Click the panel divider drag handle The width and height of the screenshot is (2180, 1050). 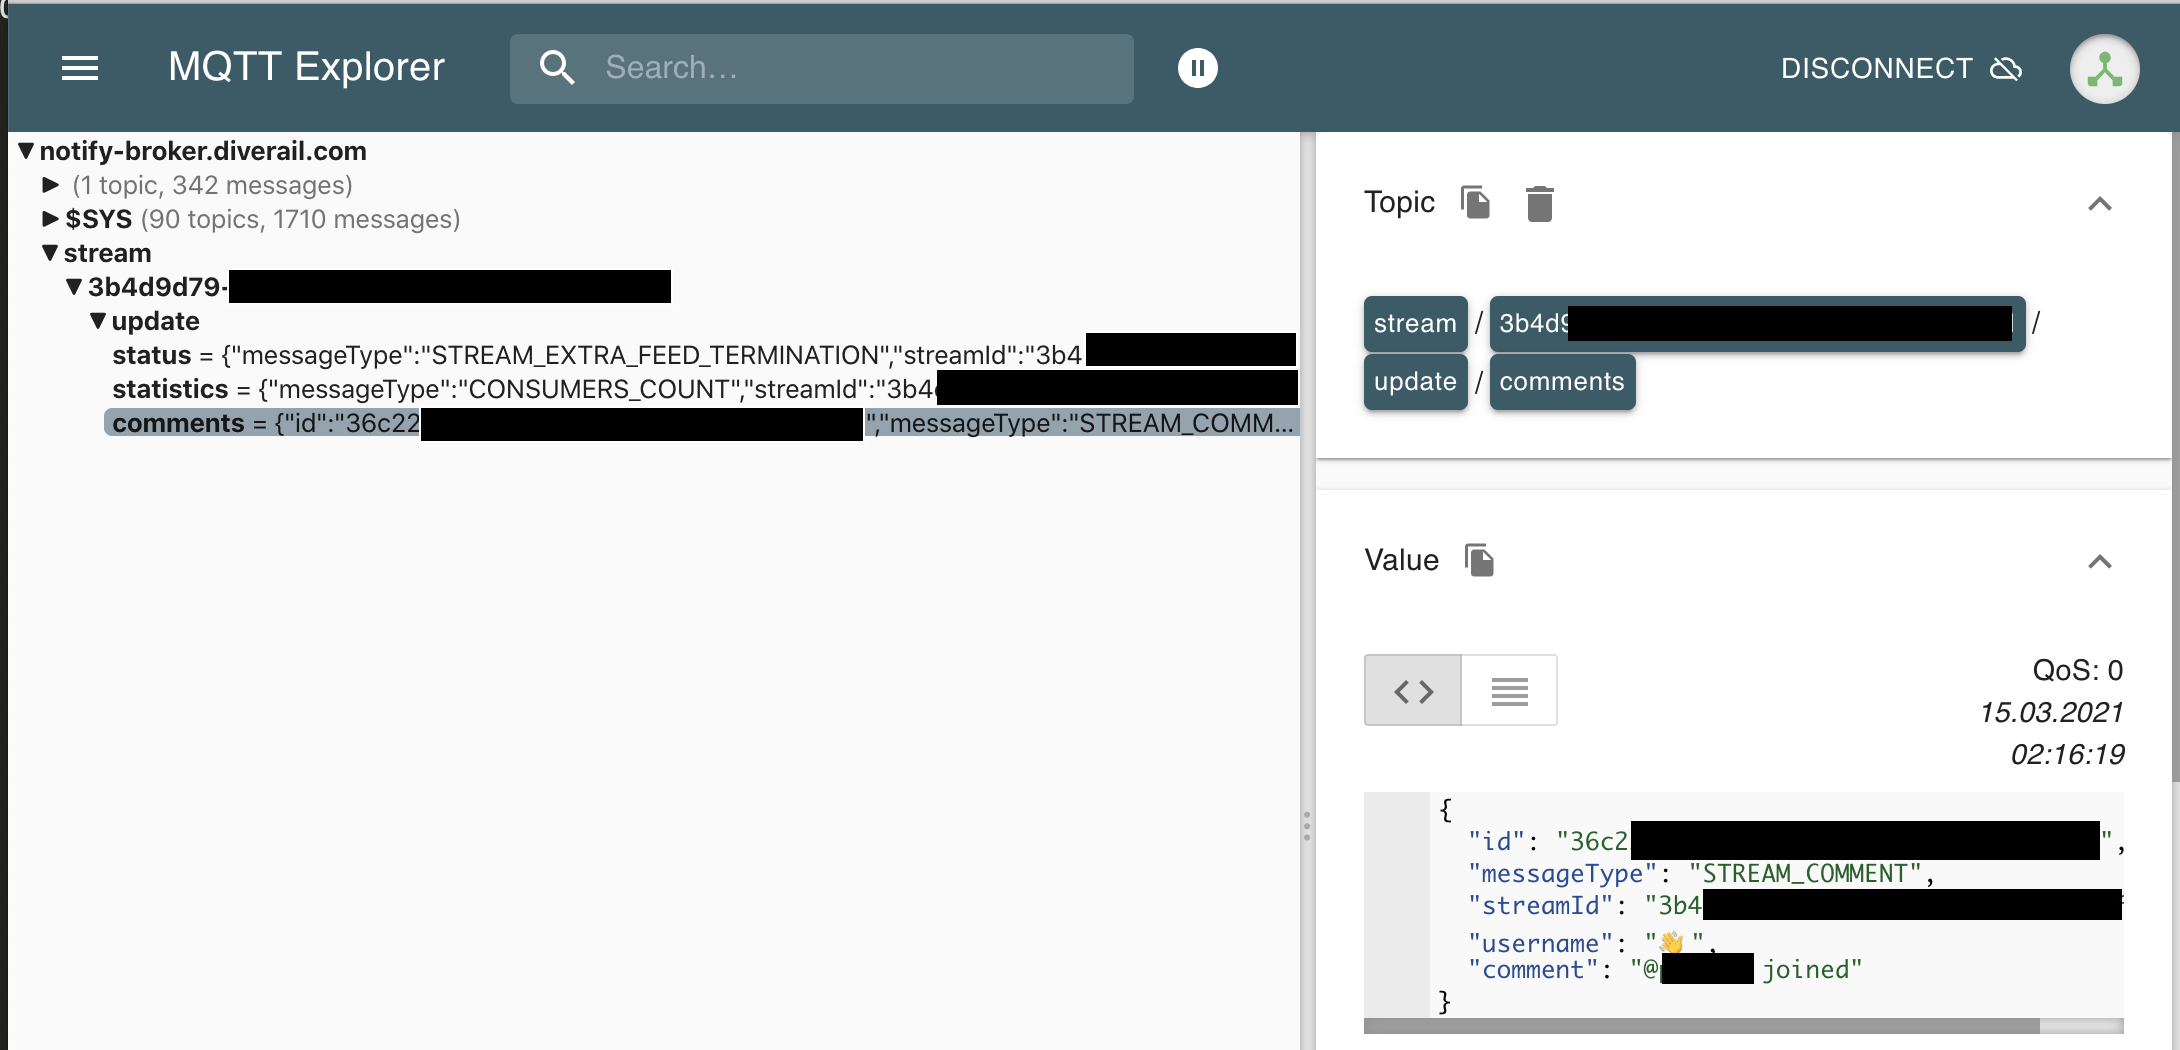click(1306, 826)
